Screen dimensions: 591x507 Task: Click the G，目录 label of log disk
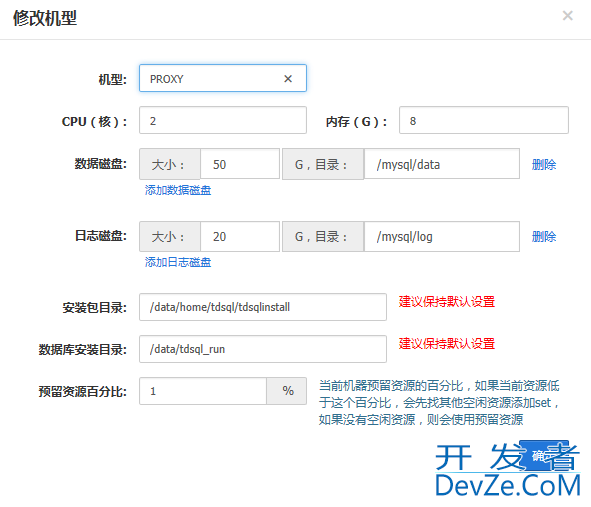pyautogui.click(x=323, y=236)
